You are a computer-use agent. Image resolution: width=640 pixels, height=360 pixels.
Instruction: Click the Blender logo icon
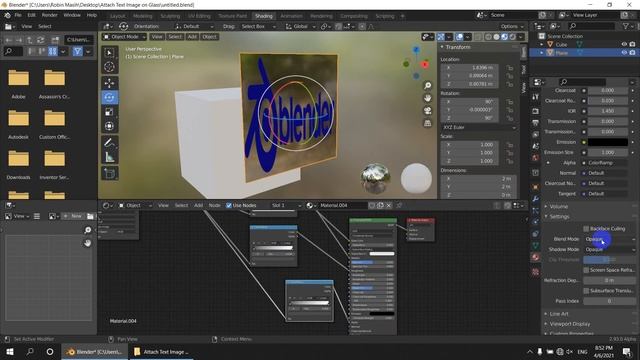coord(7,15)
